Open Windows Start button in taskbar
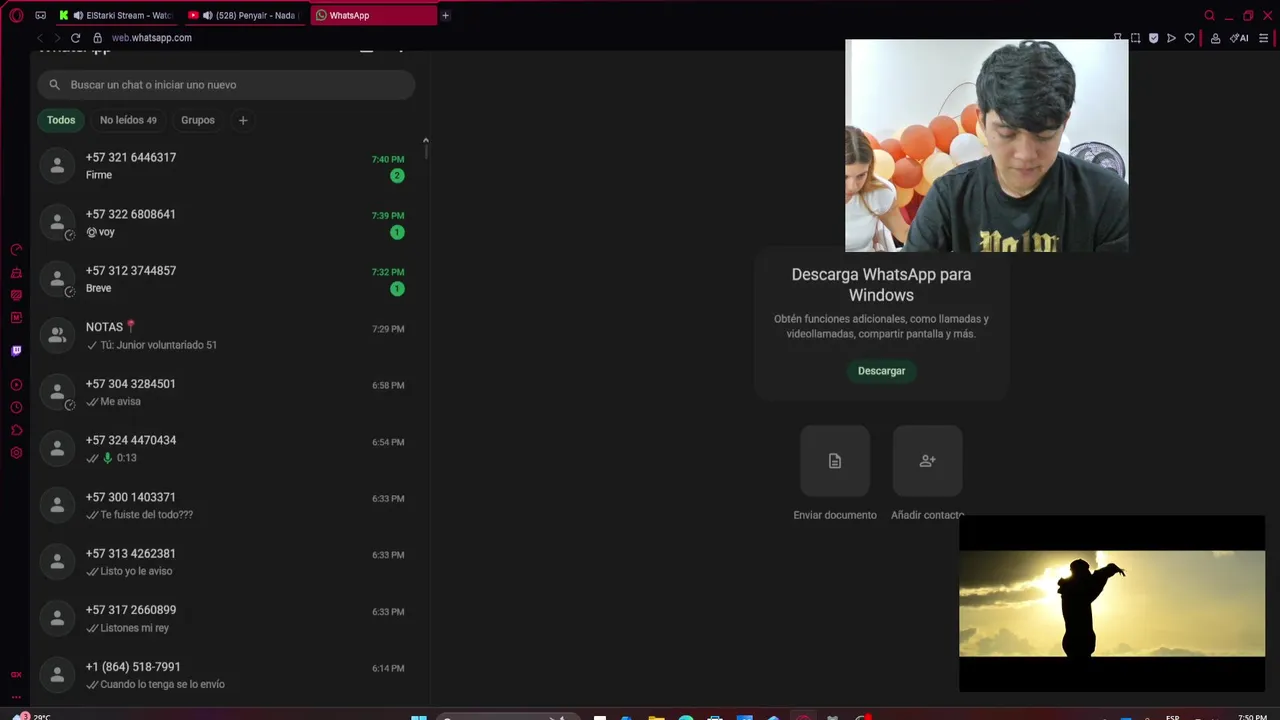The height and width of the screenshot is (720, 1280). (x=419, y=716)
